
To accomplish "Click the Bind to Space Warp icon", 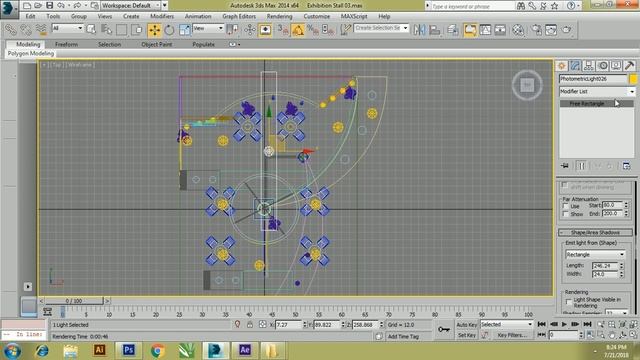I will pos(41,30).
